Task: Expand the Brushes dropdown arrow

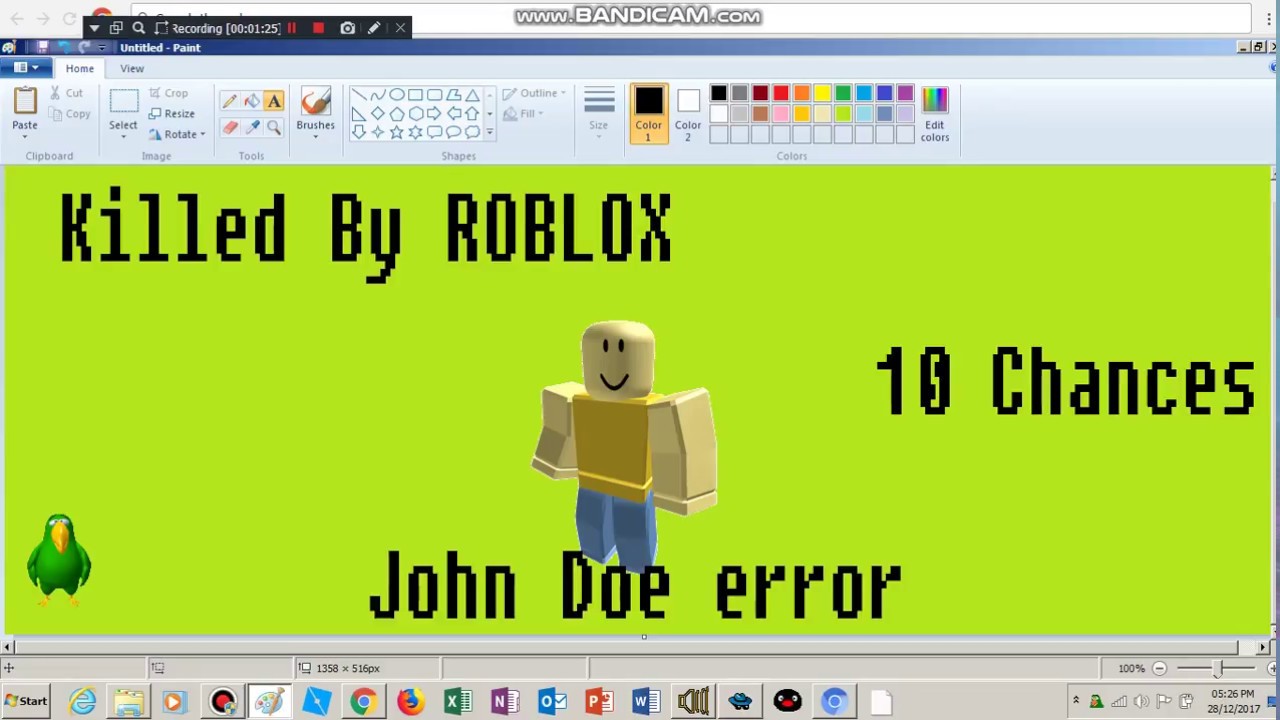Action: click(x=315, y=137)
